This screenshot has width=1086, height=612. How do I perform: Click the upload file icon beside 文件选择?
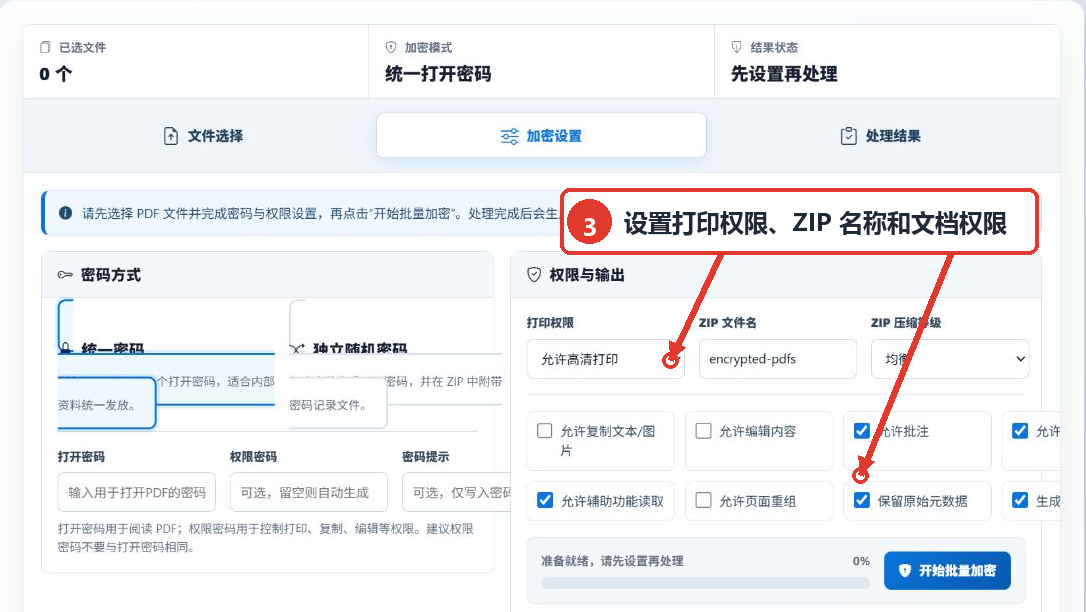[x=170, y=136]
